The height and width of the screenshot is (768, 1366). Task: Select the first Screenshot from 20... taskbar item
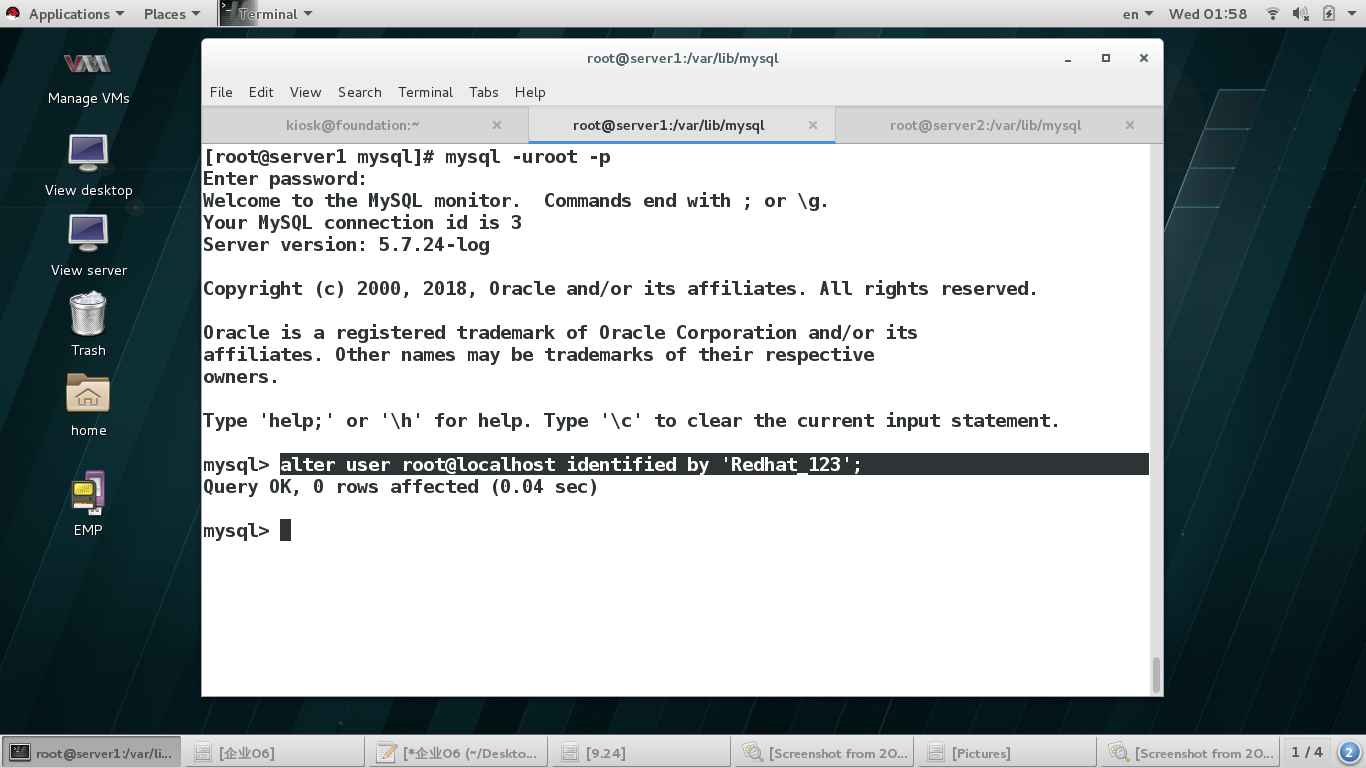[825, 752]
